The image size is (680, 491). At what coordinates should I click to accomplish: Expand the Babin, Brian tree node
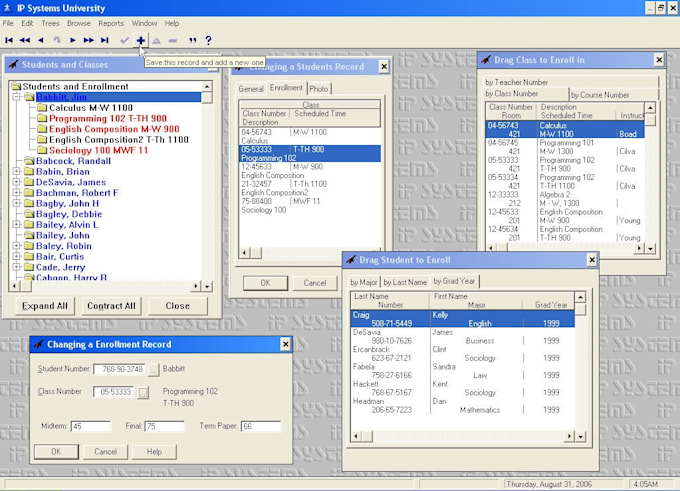16,171
